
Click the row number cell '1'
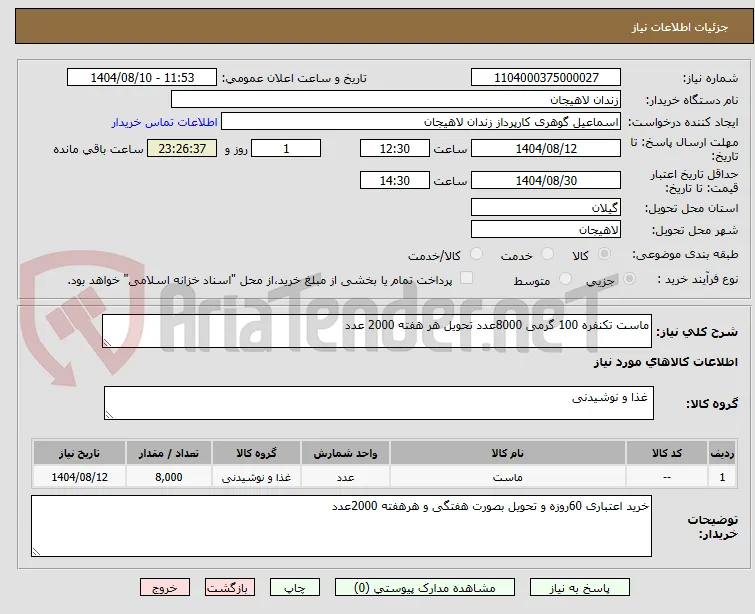pos(722,477)
